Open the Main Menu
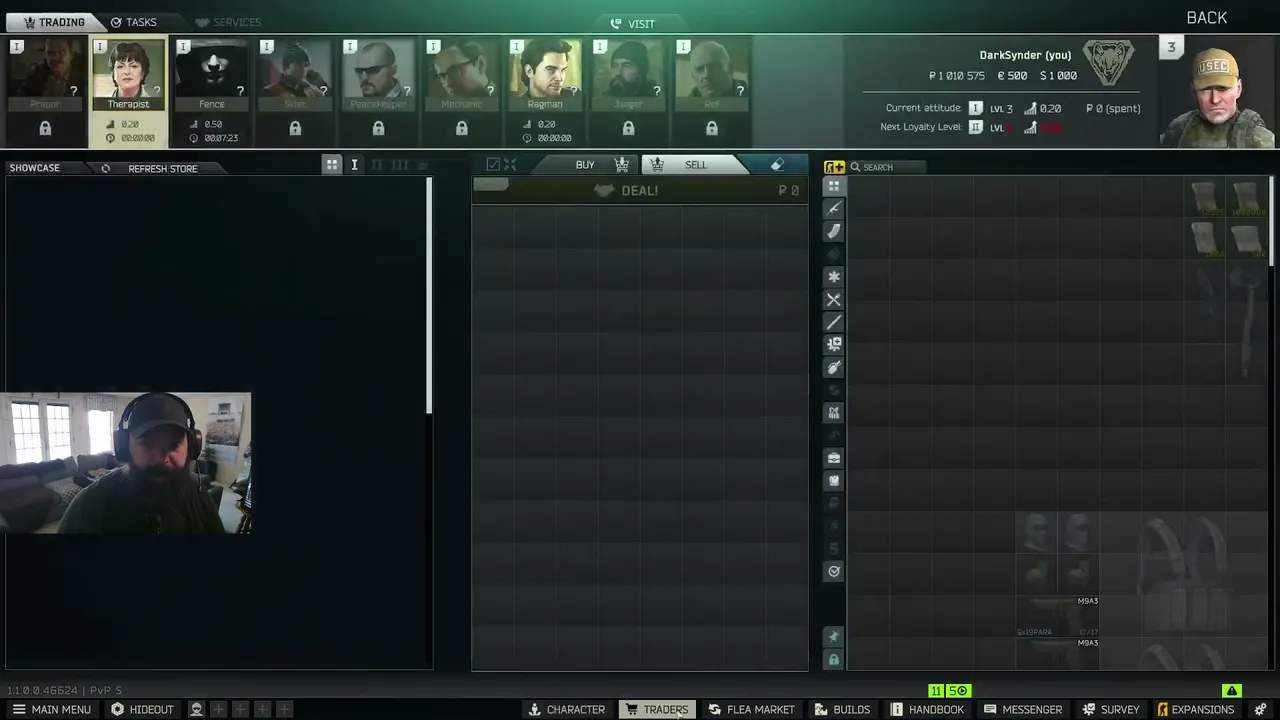 pos(51,709)
